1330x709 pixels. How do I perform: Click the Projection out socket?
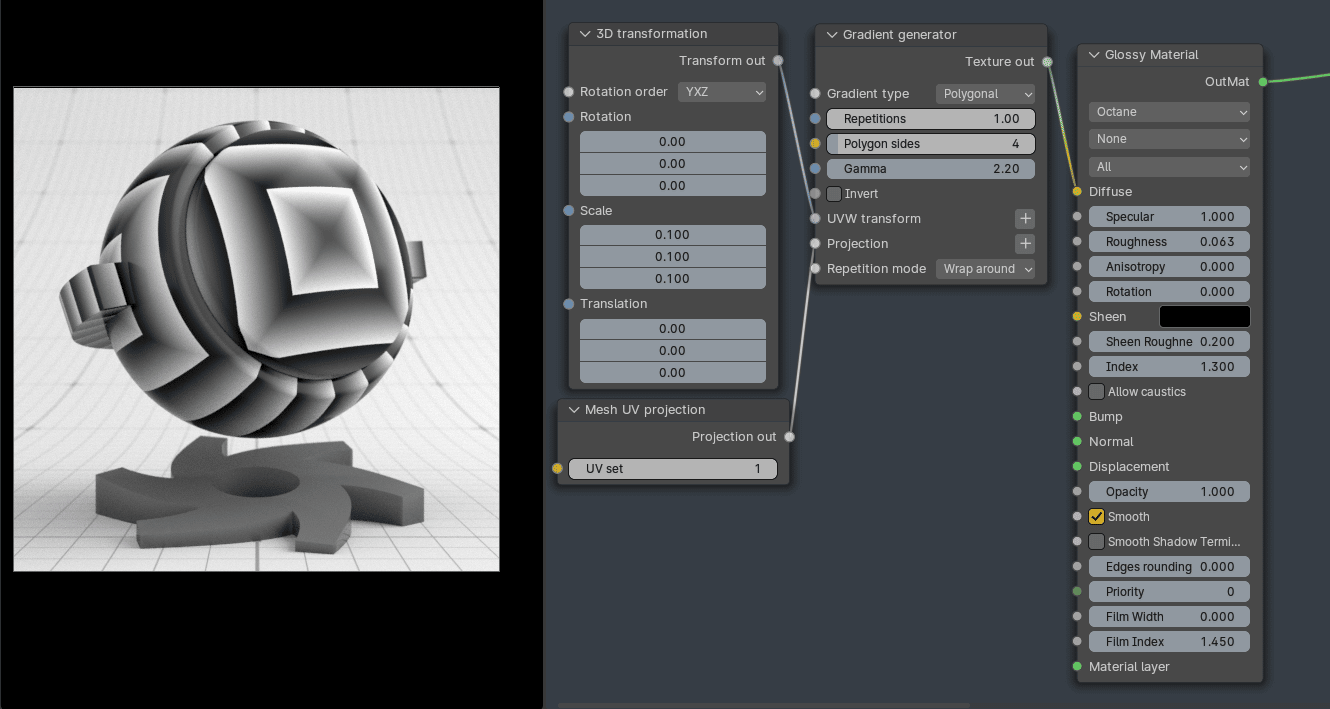(789, 437)
